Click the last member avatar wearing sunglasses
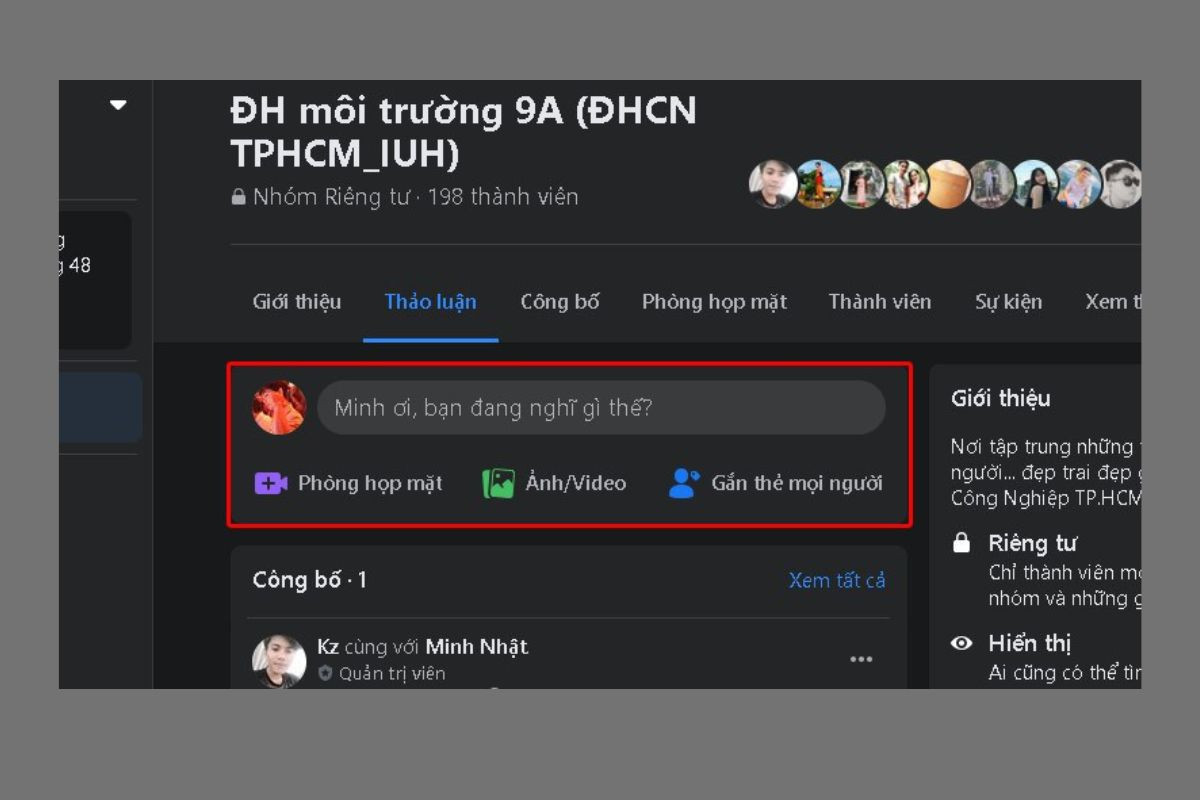This screenshot has height=800, width=1200. 1120,184
